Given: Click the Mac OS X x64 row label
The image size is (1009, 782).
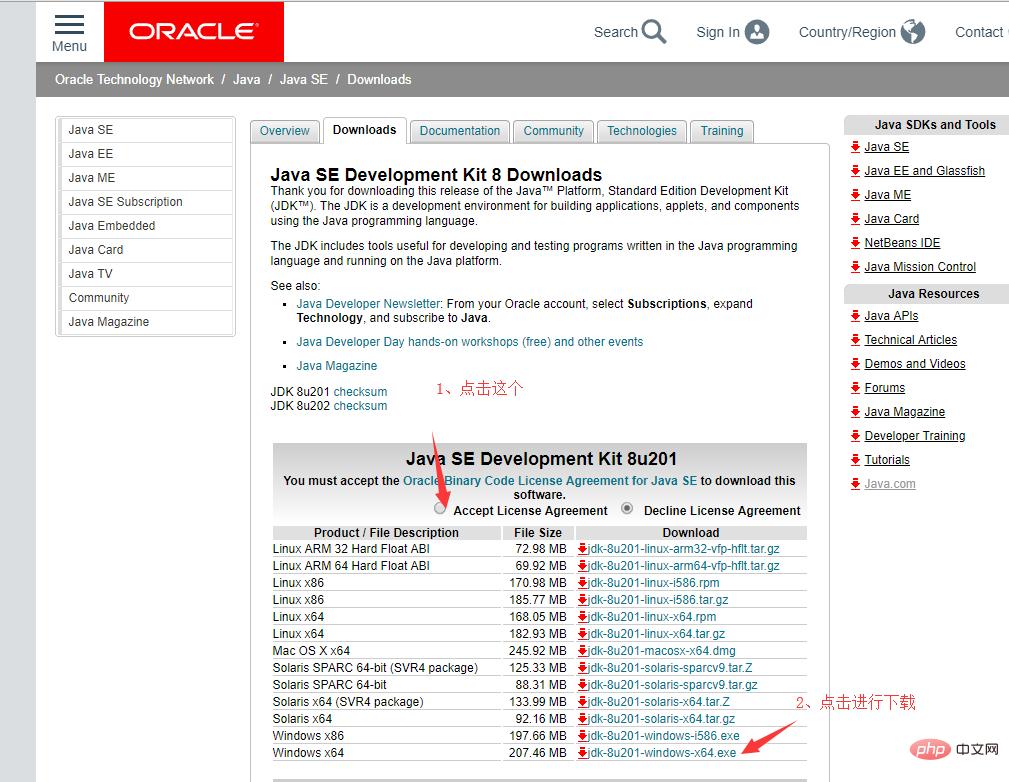Looking at the screenshot, I should pos(311,651).
